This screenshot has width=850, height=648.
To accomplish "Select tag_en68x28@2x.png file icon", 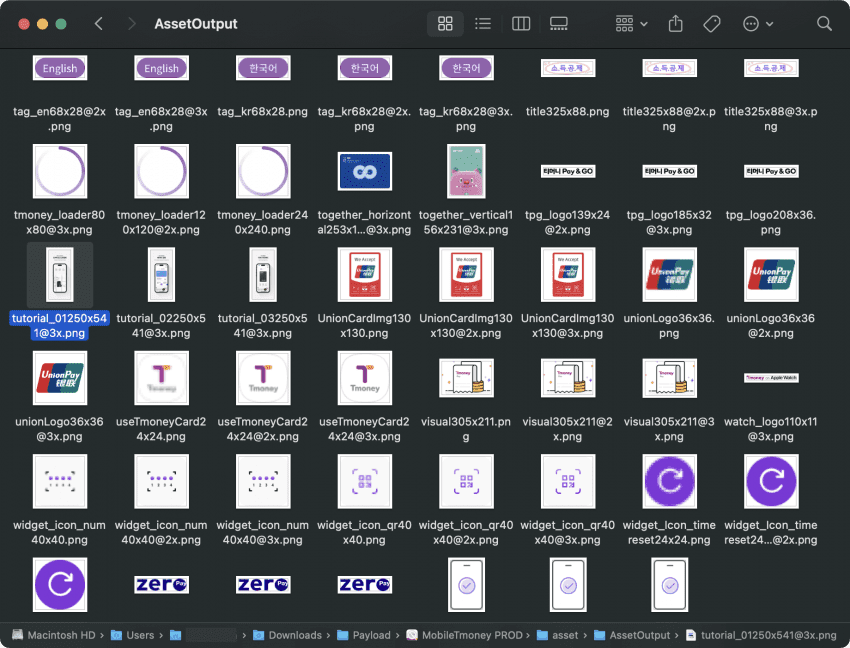I will [x=60, y=68].
